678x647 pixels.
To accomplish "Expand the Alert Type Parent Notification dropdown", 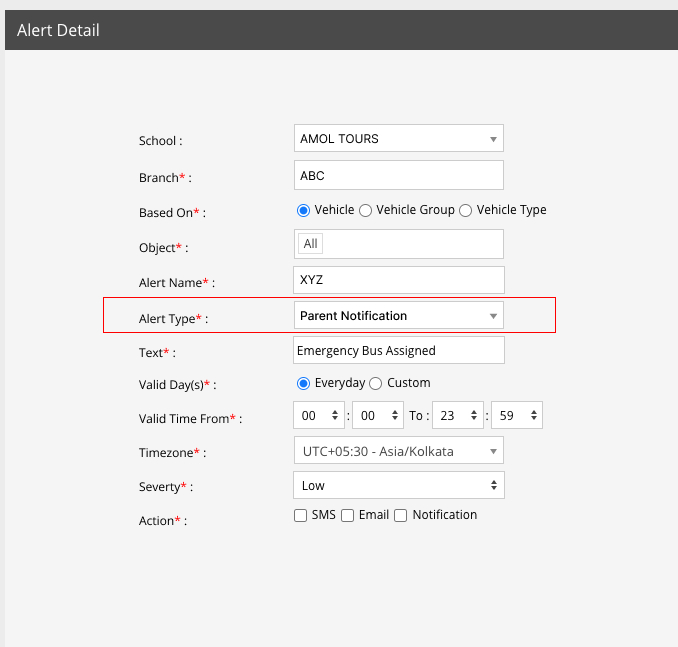I will tap(398, 316).
